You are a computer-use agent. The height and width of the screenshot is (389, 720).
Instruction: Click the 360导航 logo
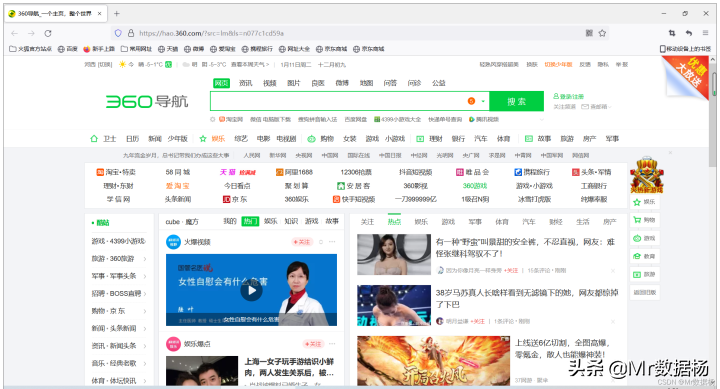pos(147,101)
